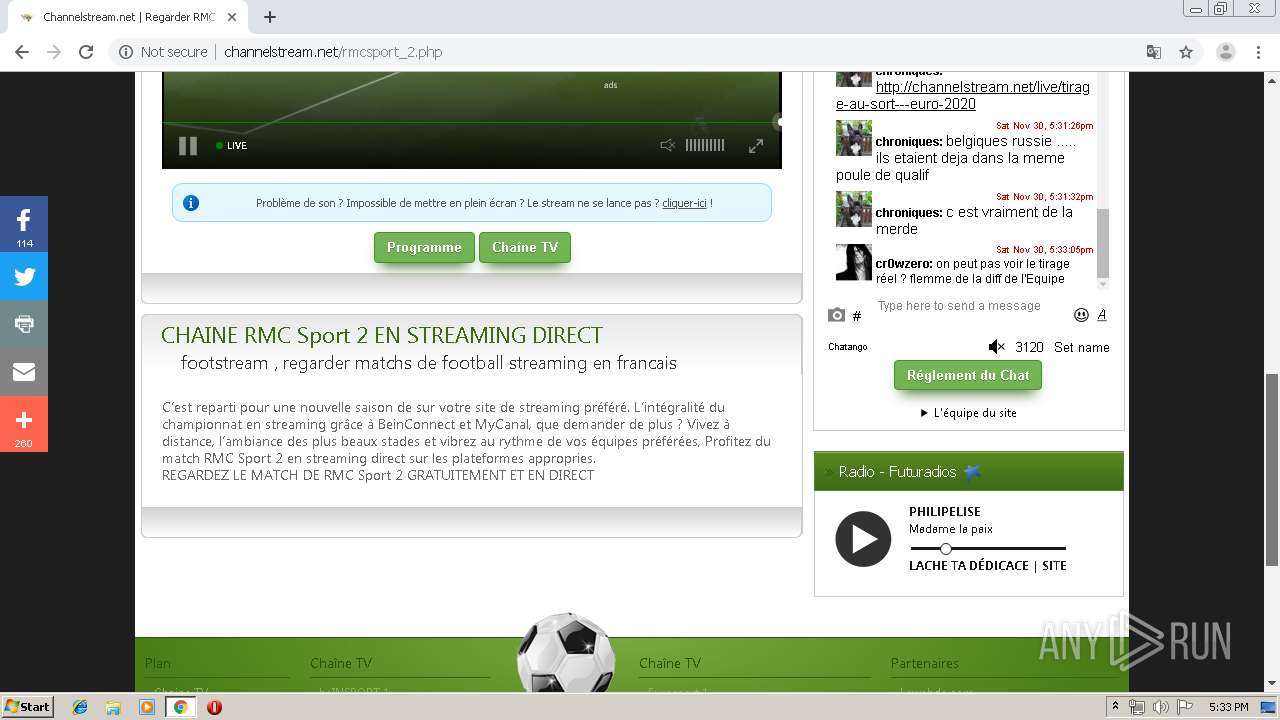Click footer 'Partenaires' heading
Screen dimensions: 1280x720
click(924, 663)
